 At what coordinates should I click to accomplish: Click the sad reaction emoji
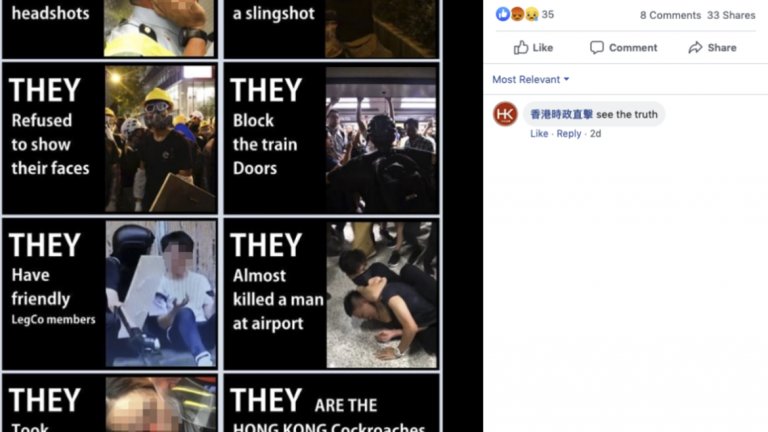[x=531, y=14]
